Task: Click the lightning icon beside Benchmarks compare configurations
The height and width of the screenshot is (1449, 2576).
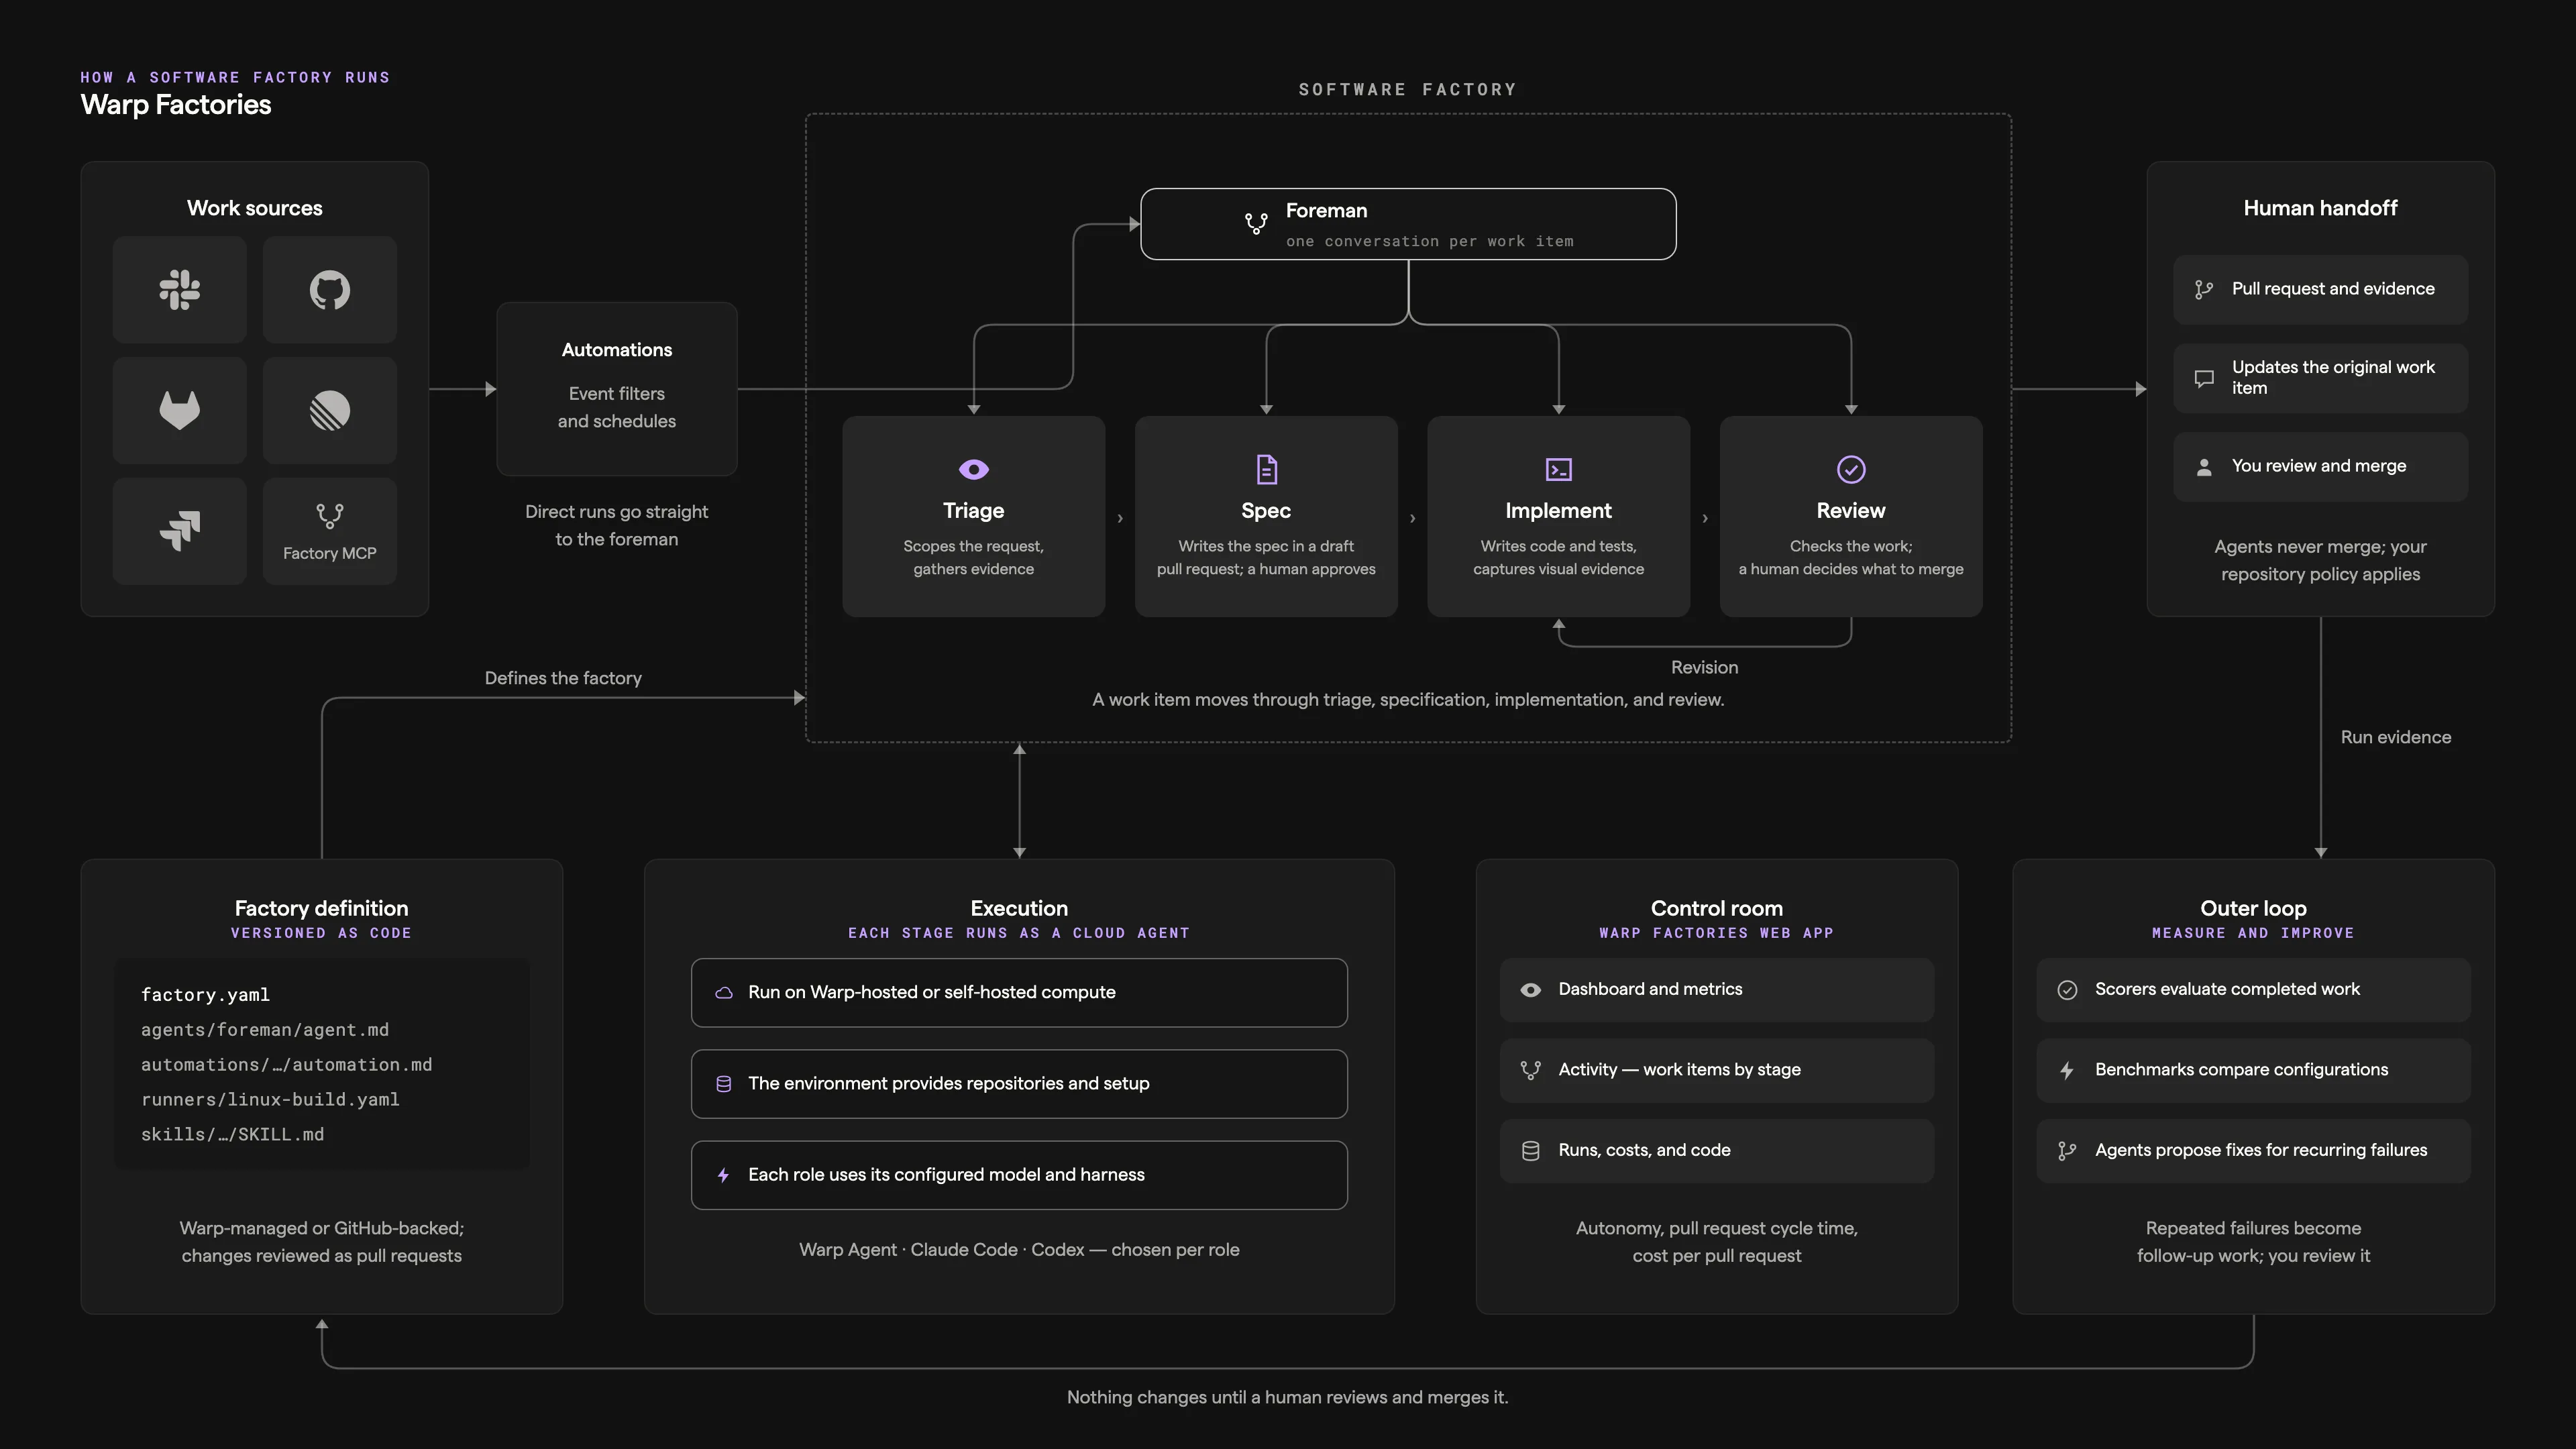Action: click(2068, 1070)
